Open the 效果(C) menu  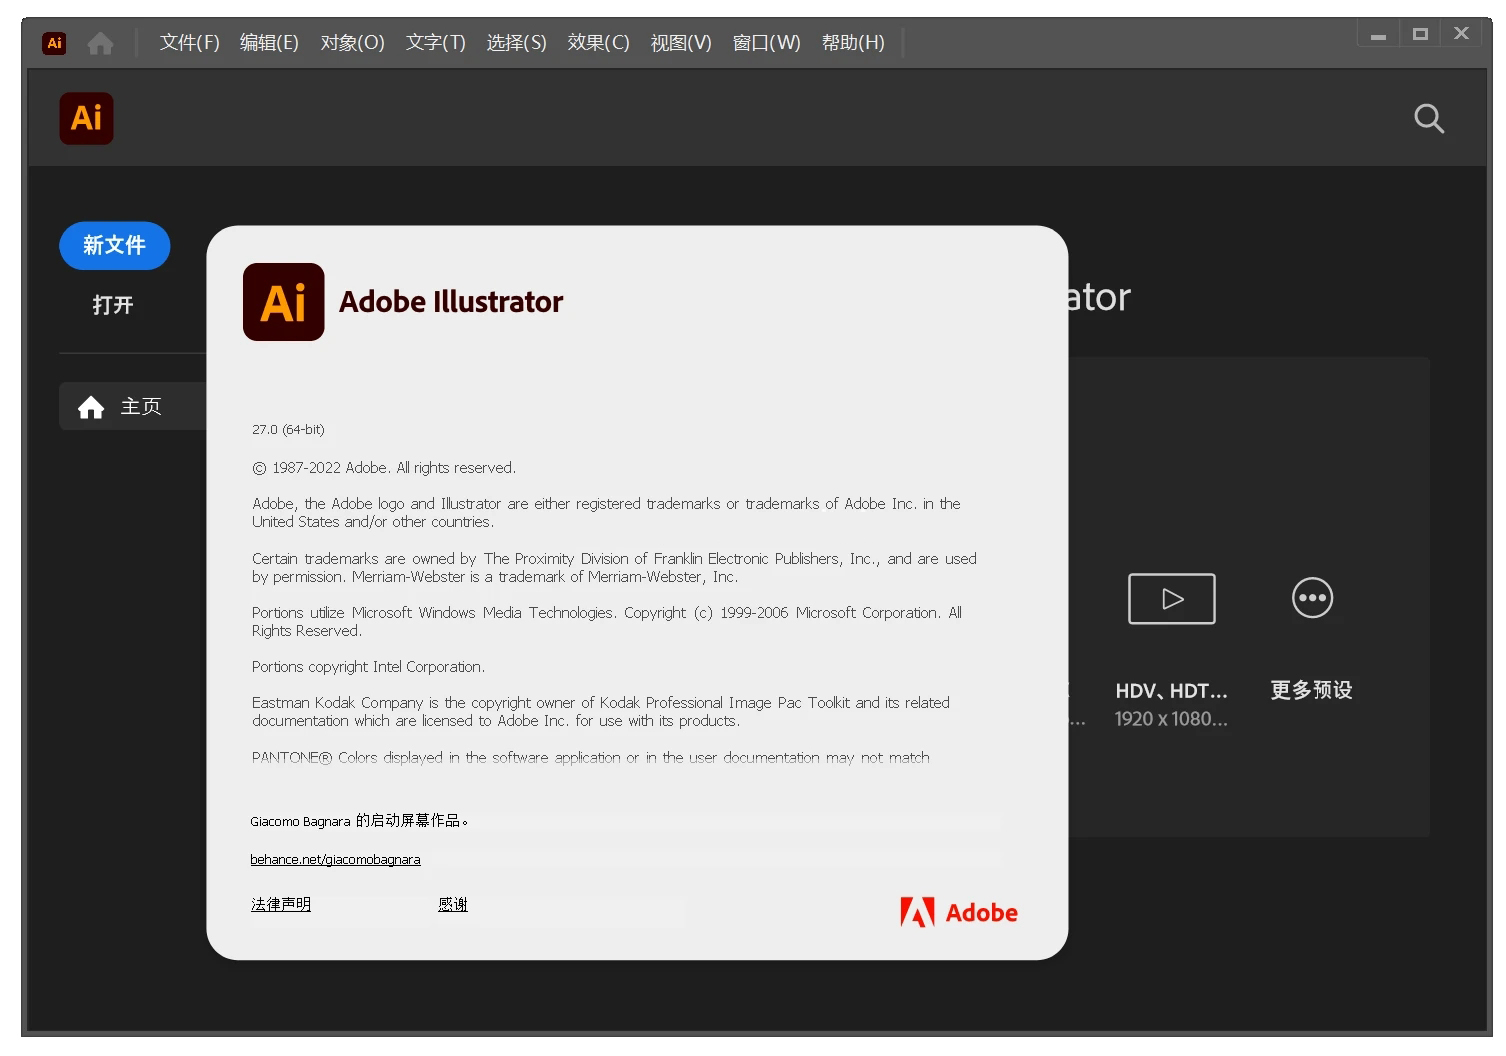point(597,43)
